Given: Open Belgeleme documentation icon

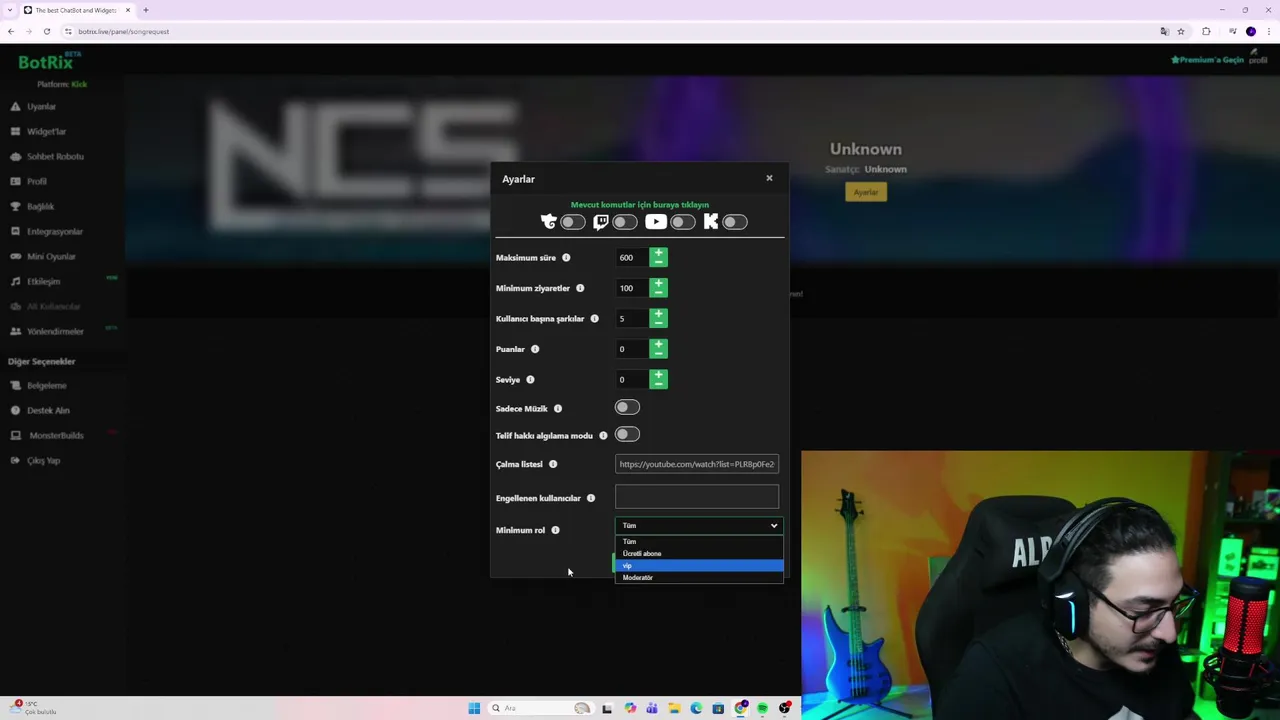Looking at the screenshot, I should click(x=16, y=385).
